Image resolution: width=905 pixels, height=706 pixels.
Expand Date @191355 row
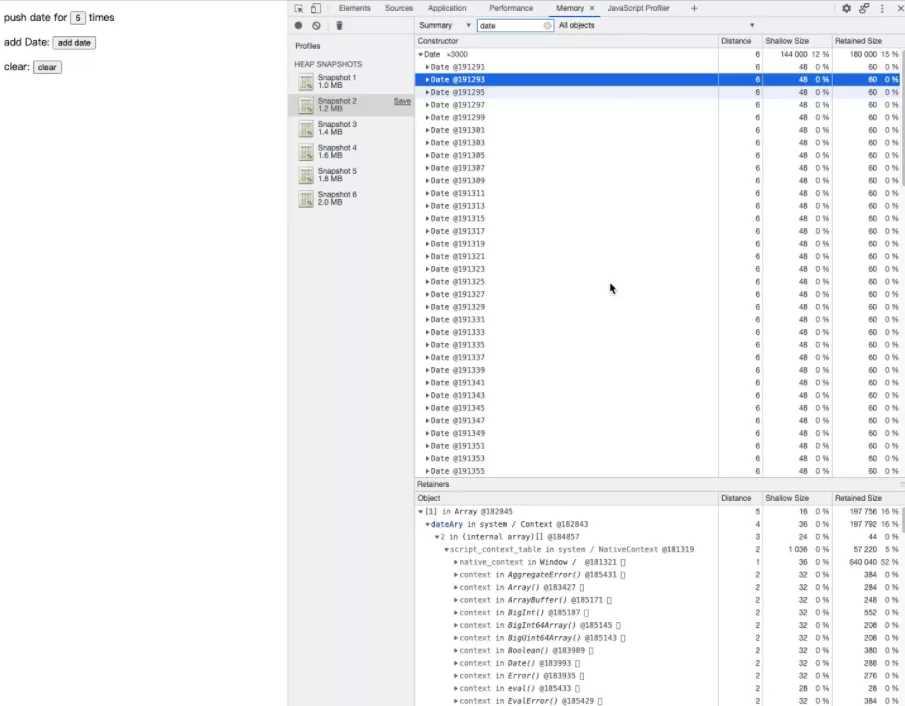point(427,471)
